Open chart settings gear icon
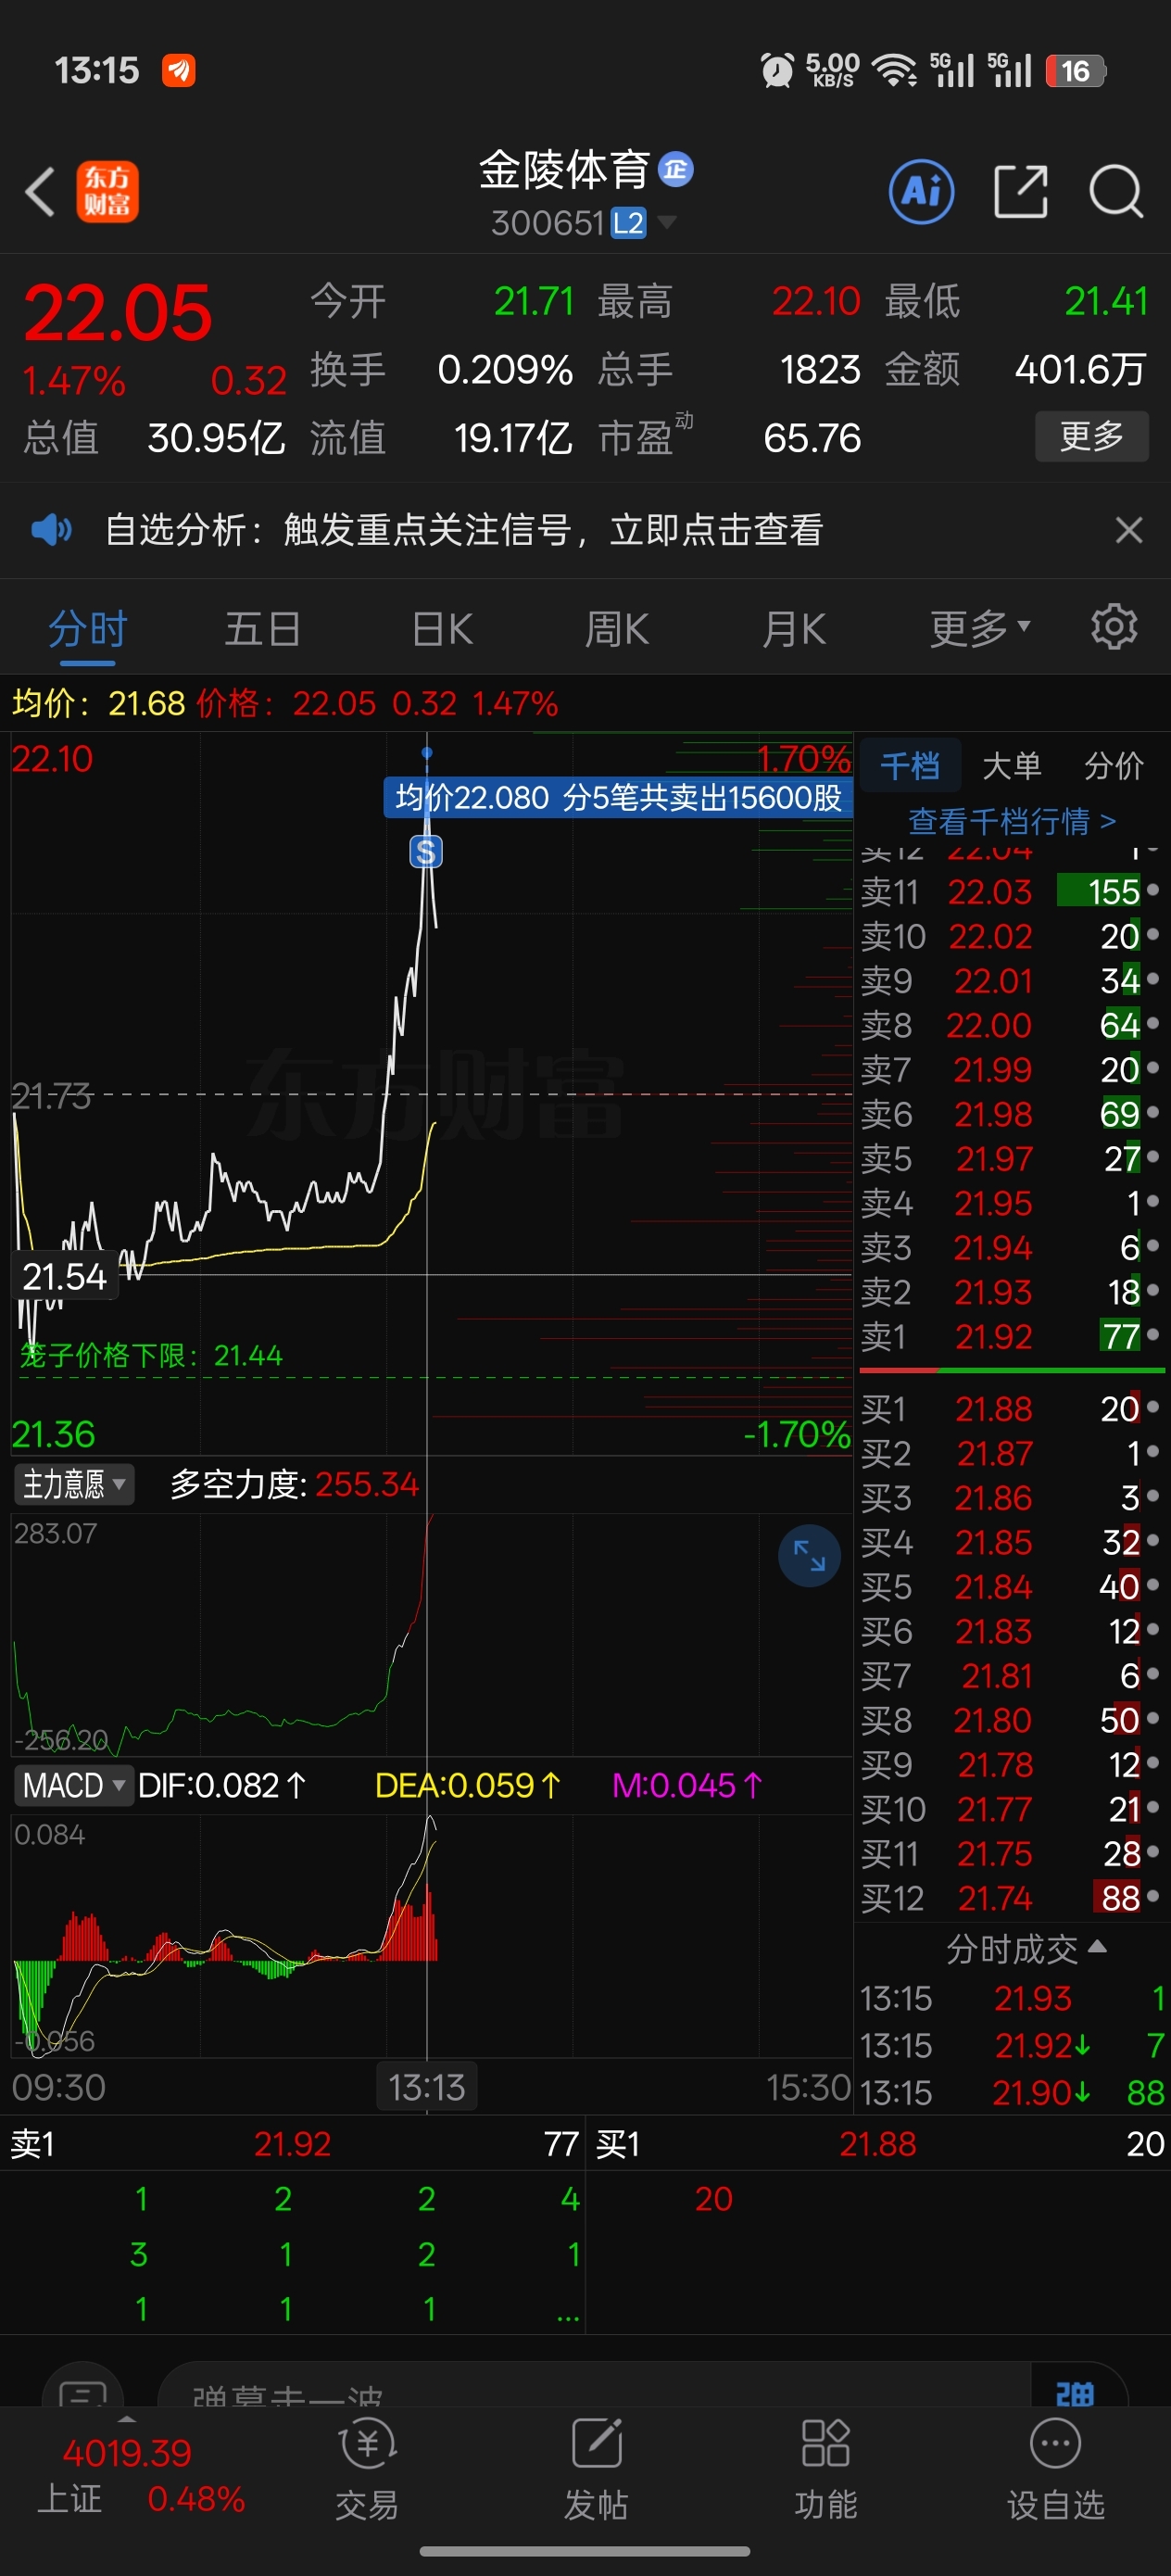This screenshot has height=2576, width=1171. pos(1114,628)
